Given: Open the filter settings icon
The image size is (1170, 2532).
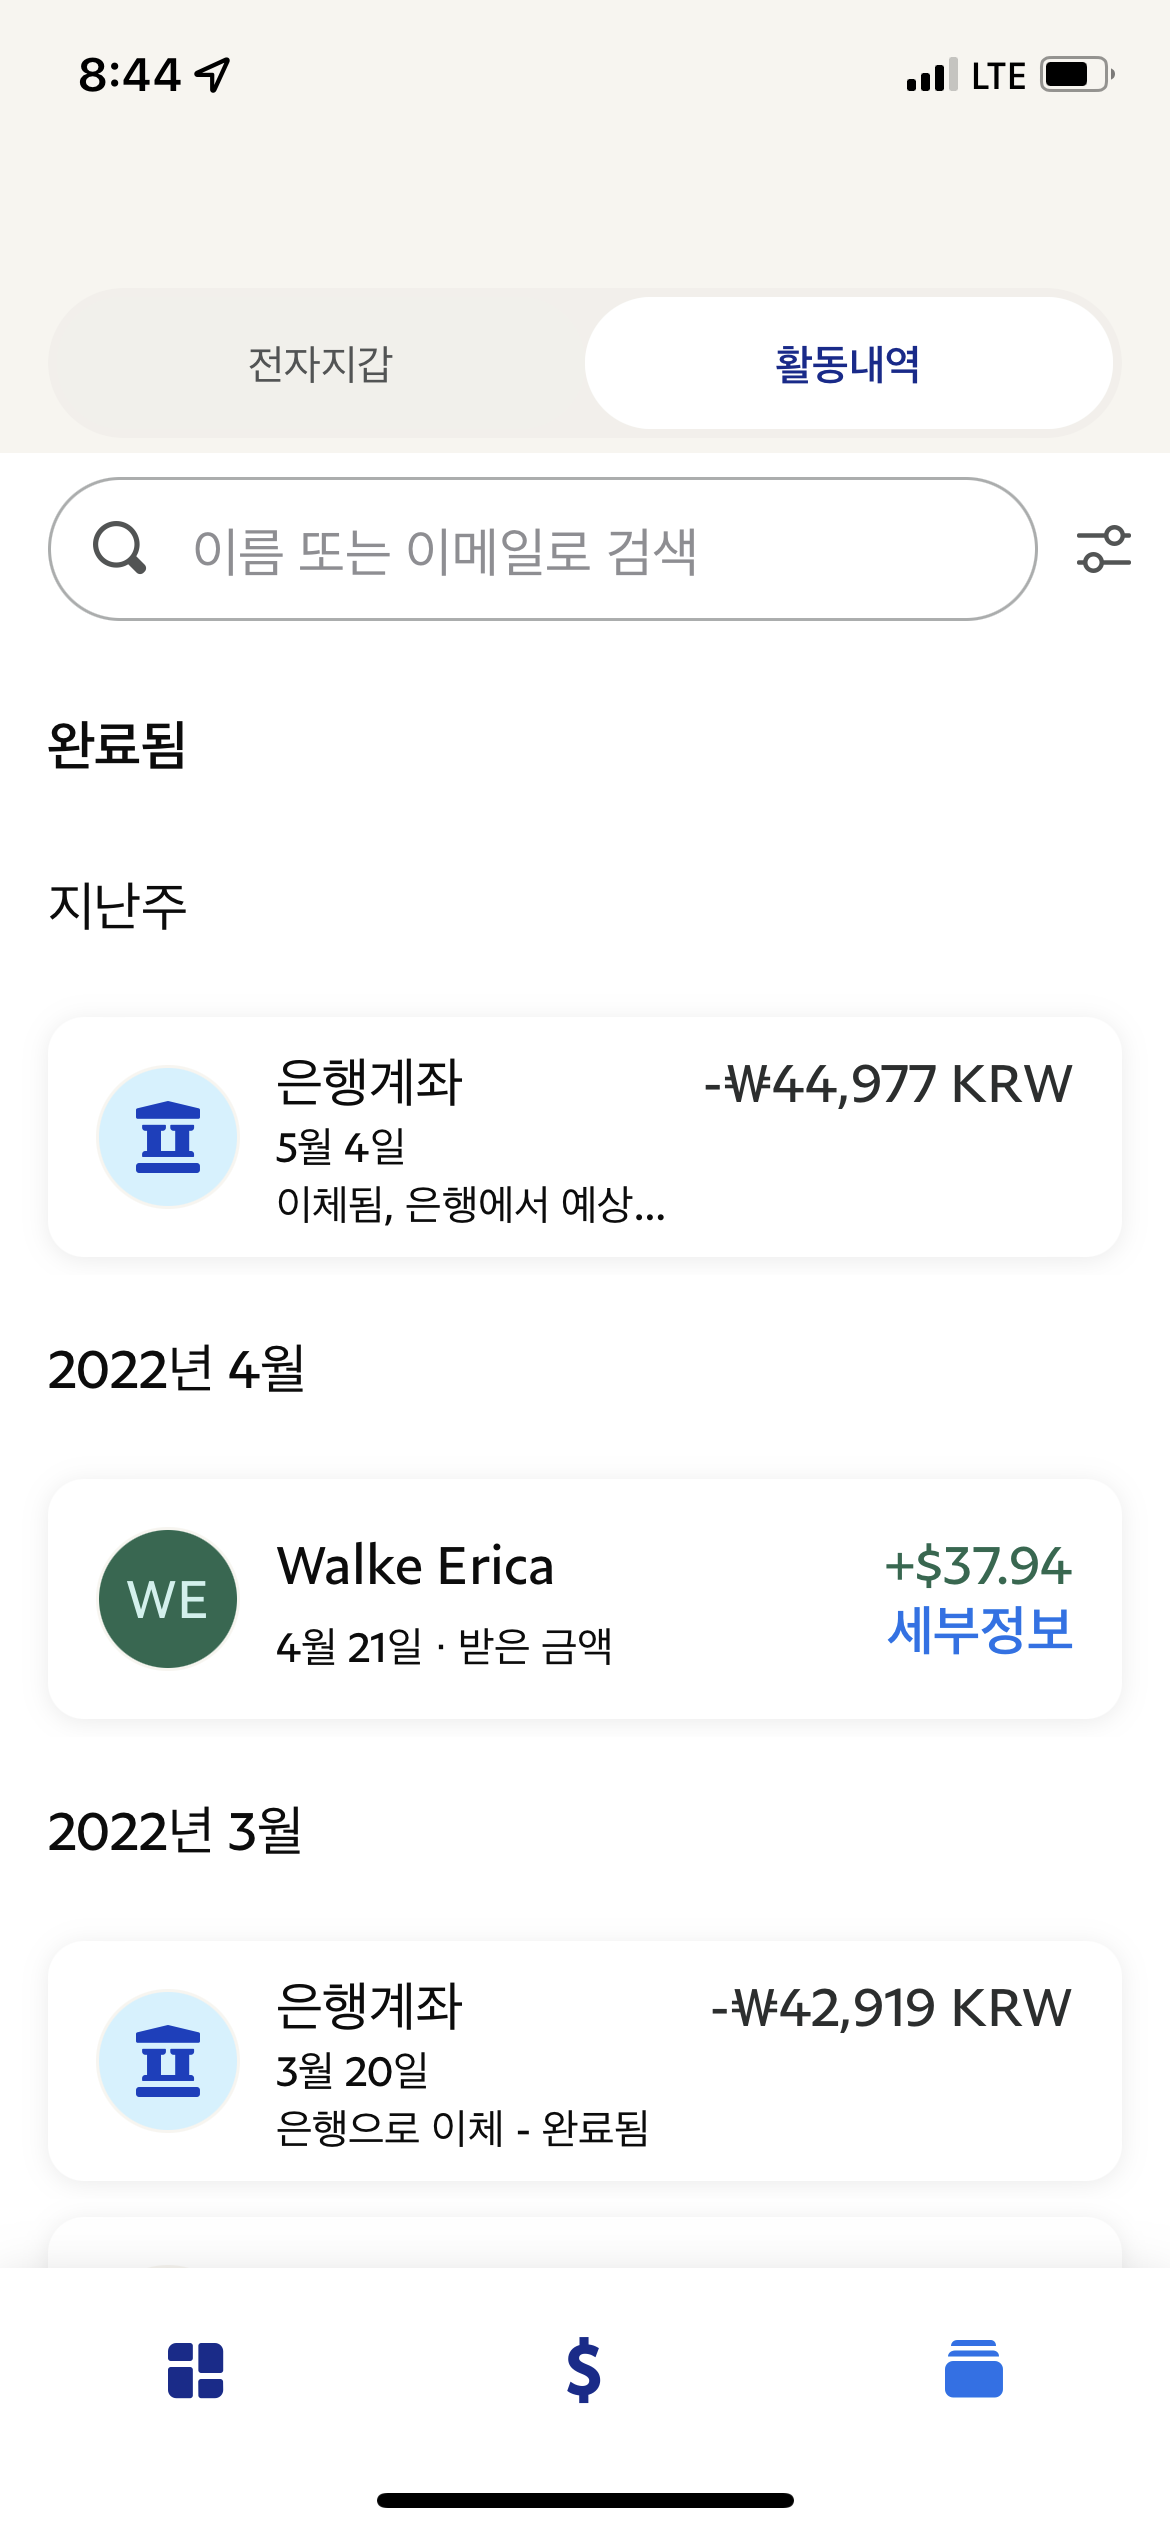Looking at the screenshot, I should 1103,549.
